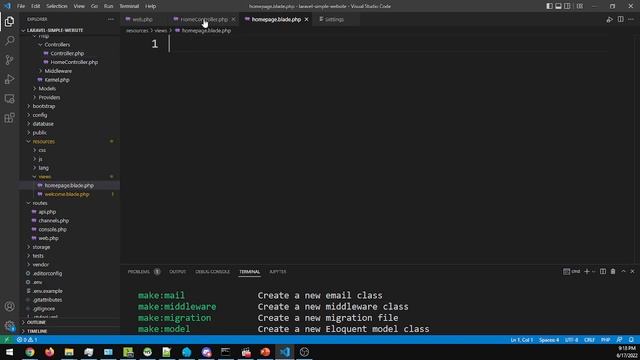Image resolution: width=640 pixels, height=360 pixels.
Task: Expand the Middleware folder
Action: (58, 71)
